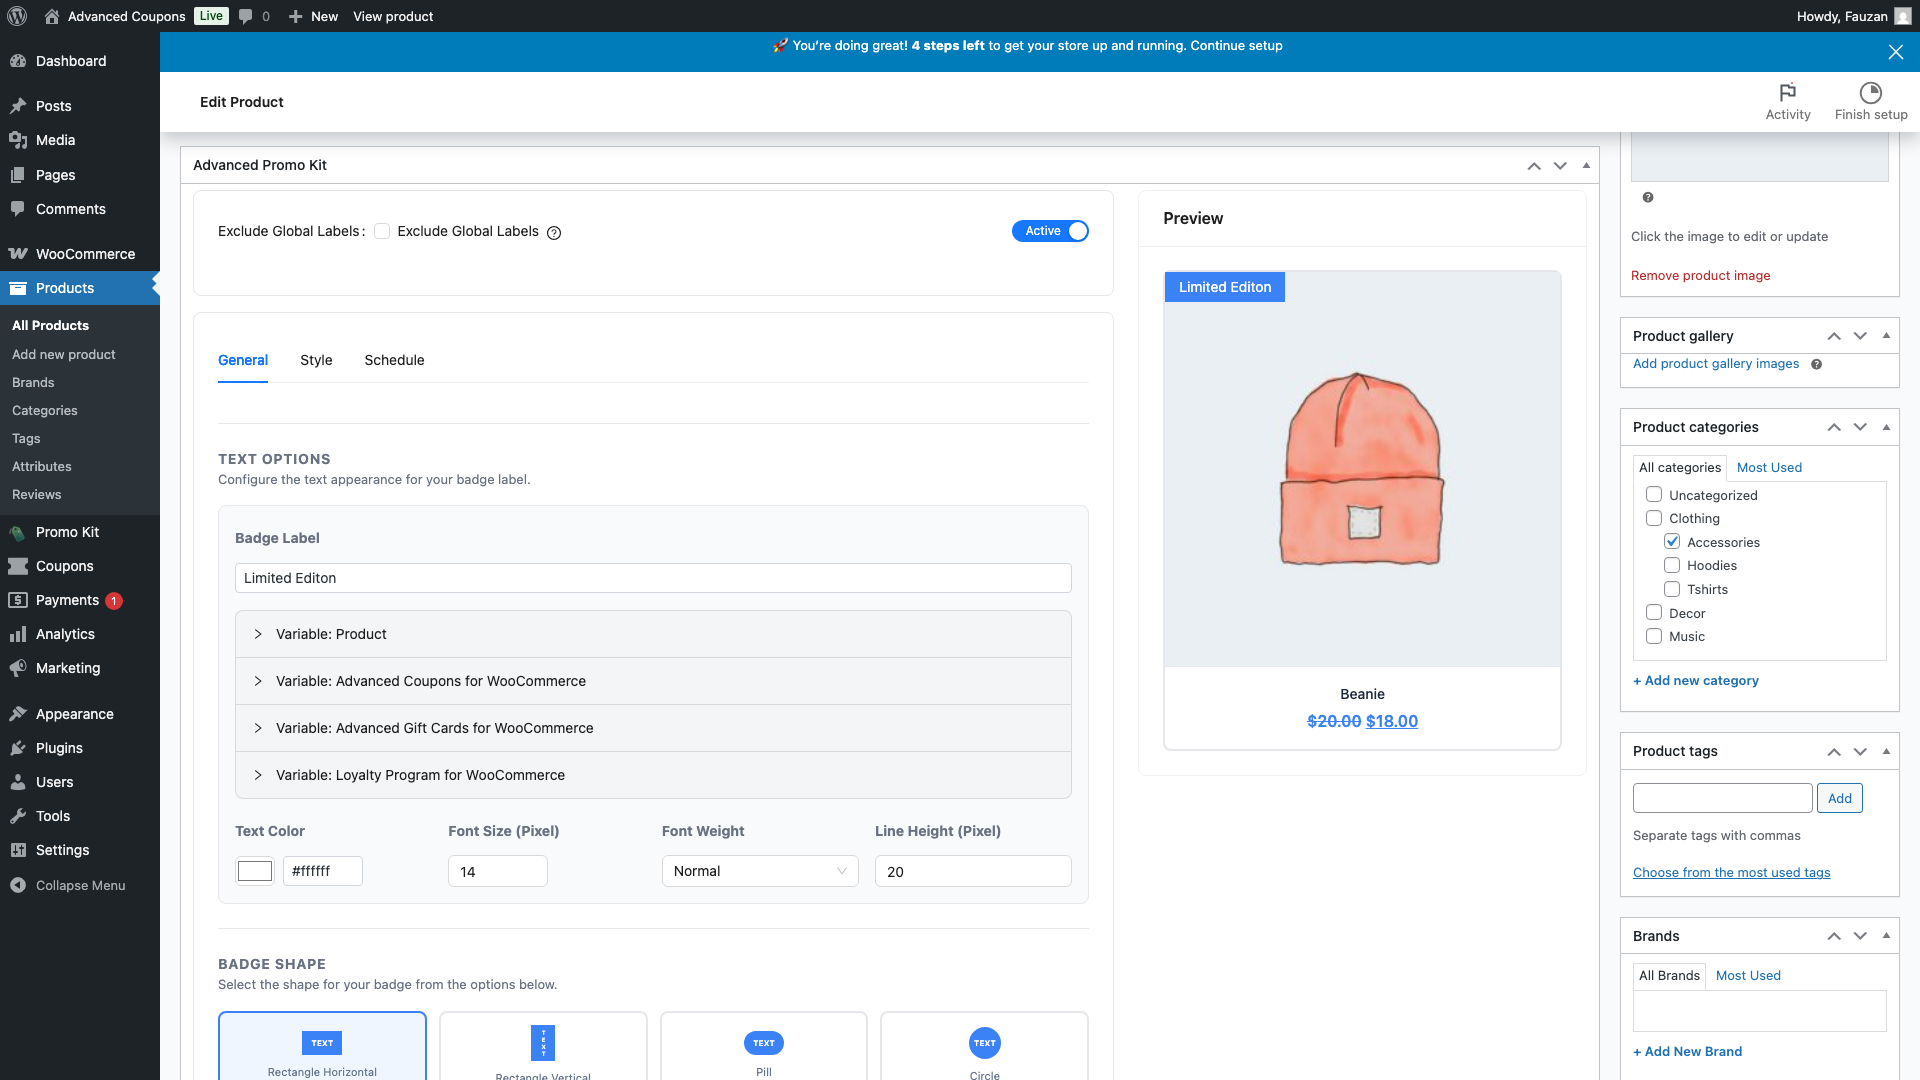Select the Pill badge shape
The image size is (1920, 1080).
763,1046
